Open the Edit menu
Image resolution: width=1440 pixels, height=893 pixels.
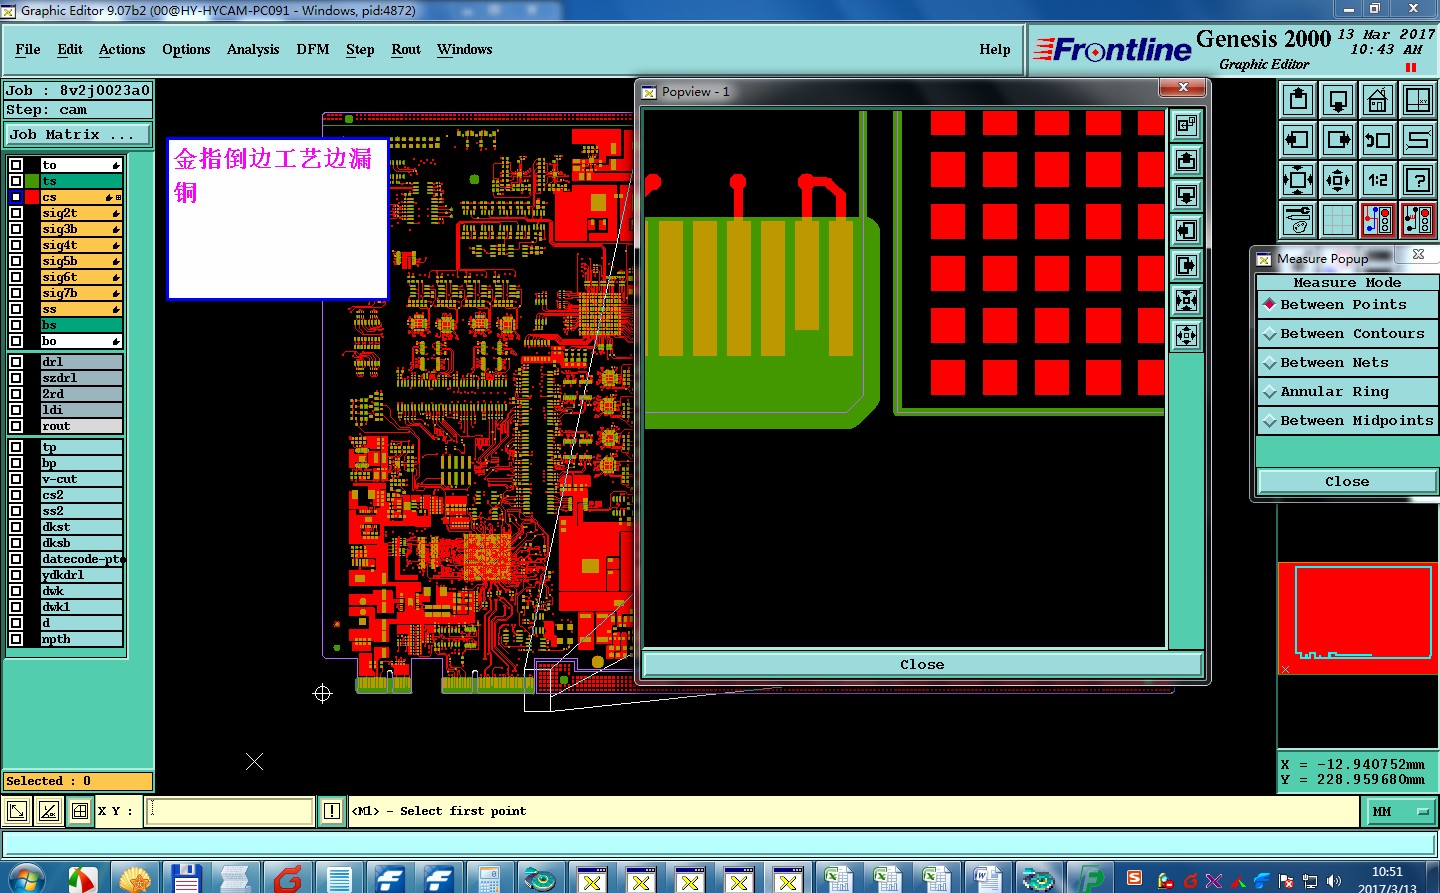70,49
